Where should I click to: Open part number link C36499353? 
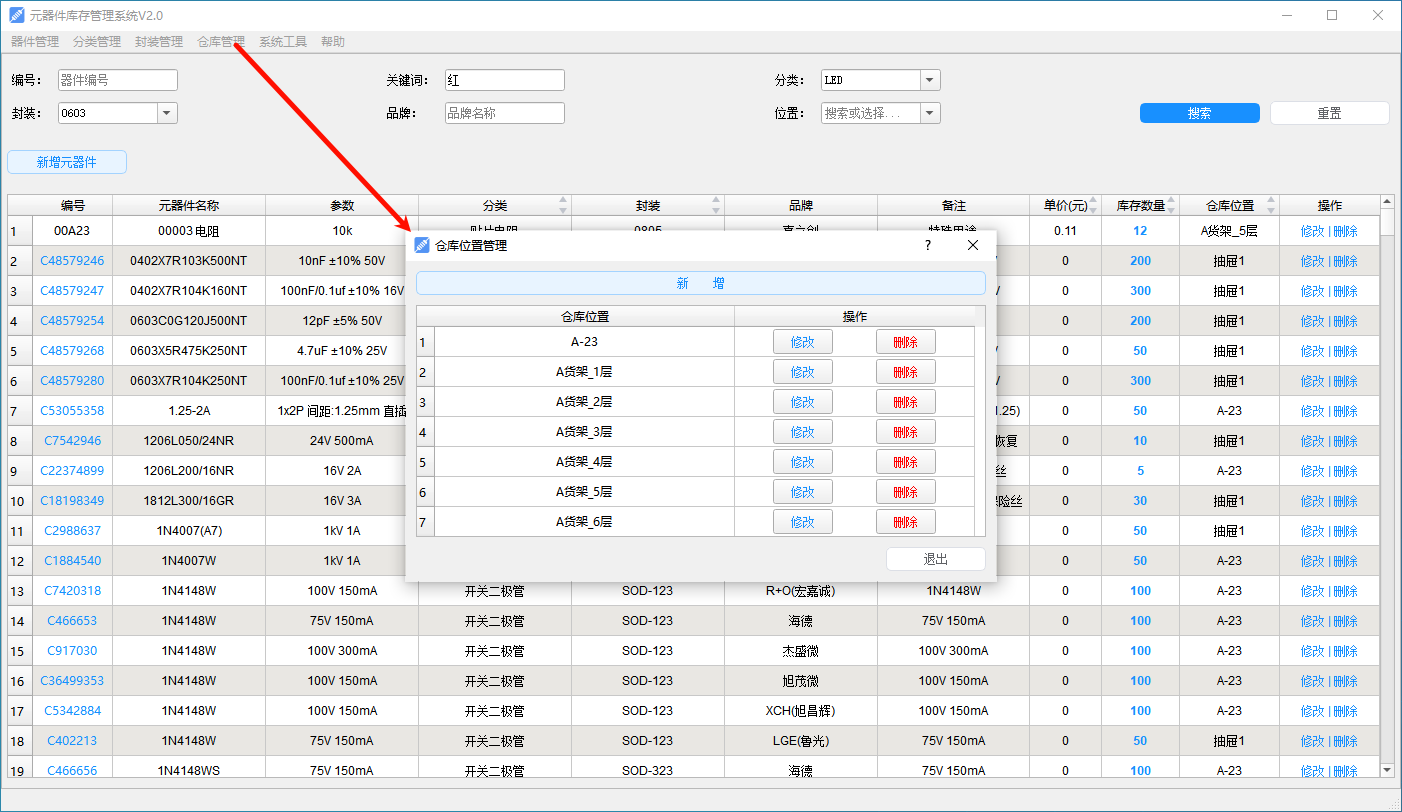point(72,681)
